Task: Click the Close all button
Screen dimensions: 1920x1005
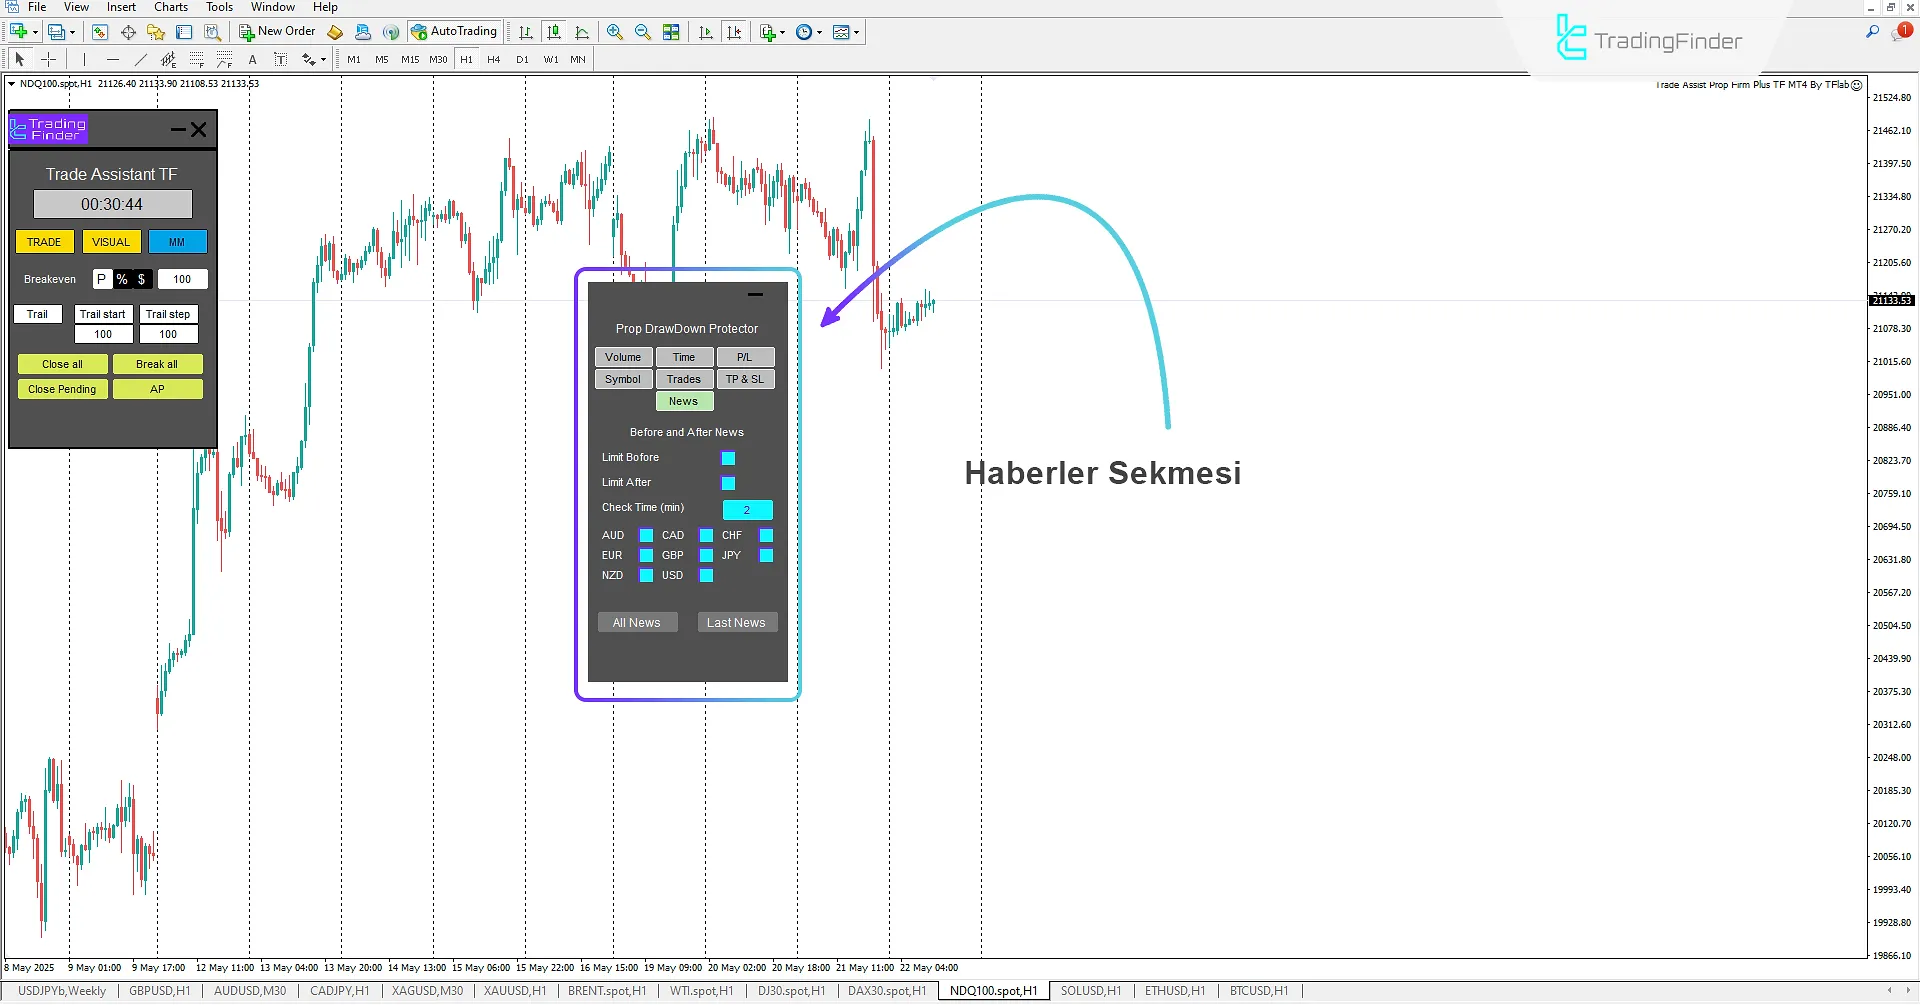Action: tap(62, 363)
